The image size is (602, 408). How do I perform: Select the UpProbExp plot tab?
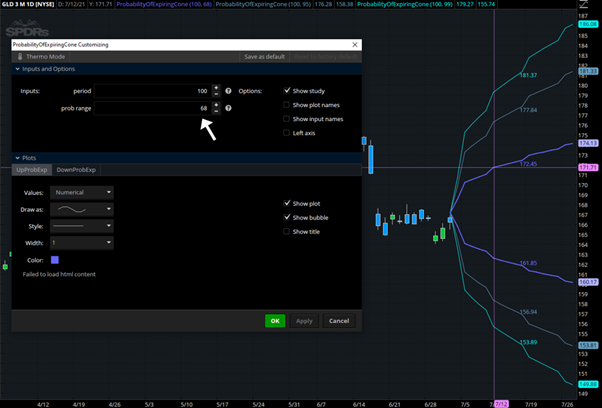pyautogui.click(x=32, y=170)
